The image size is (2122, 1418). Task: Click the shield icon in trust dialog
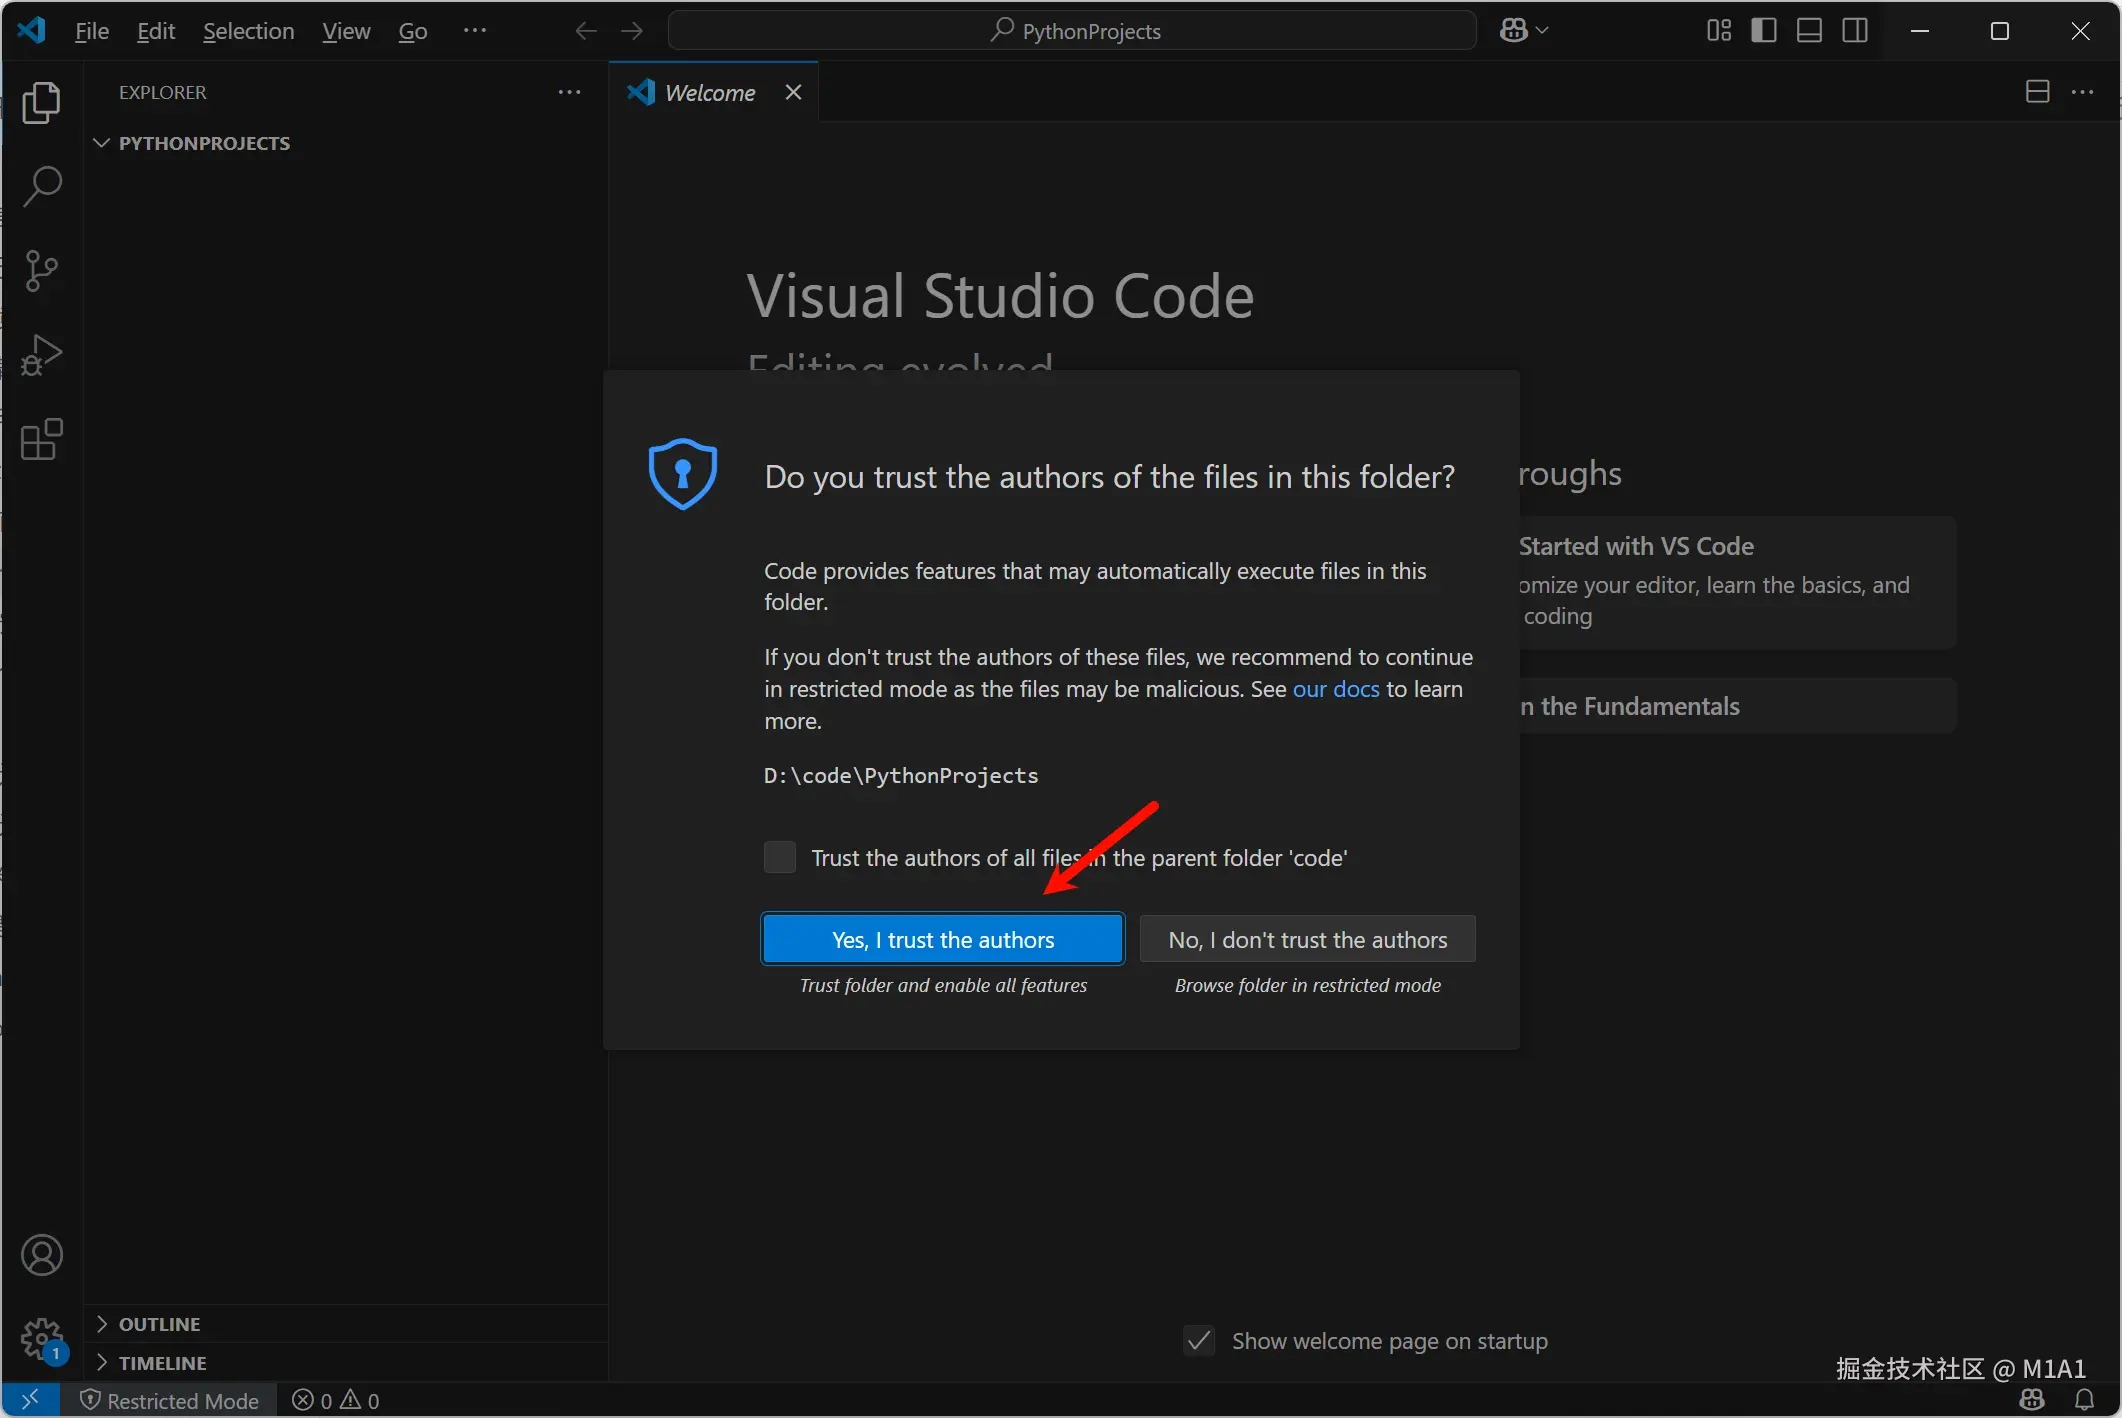coord(683,474)
